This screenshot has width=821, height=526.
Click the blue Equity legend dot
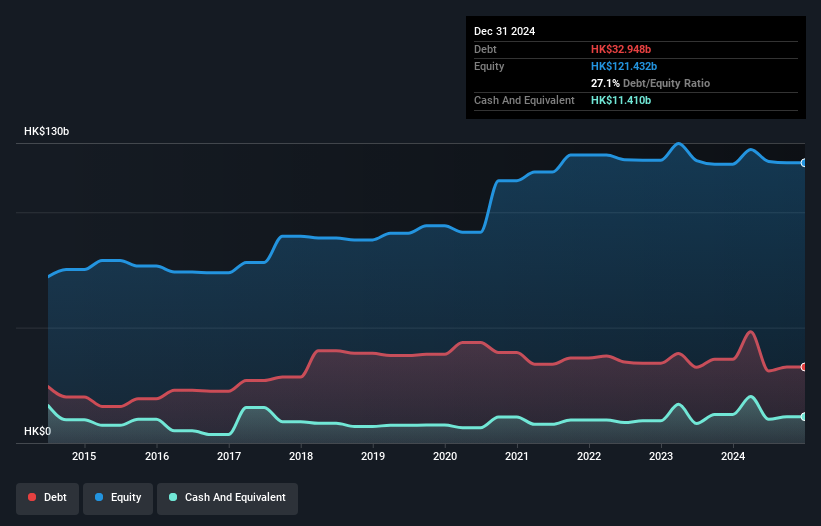pos(99,497)
